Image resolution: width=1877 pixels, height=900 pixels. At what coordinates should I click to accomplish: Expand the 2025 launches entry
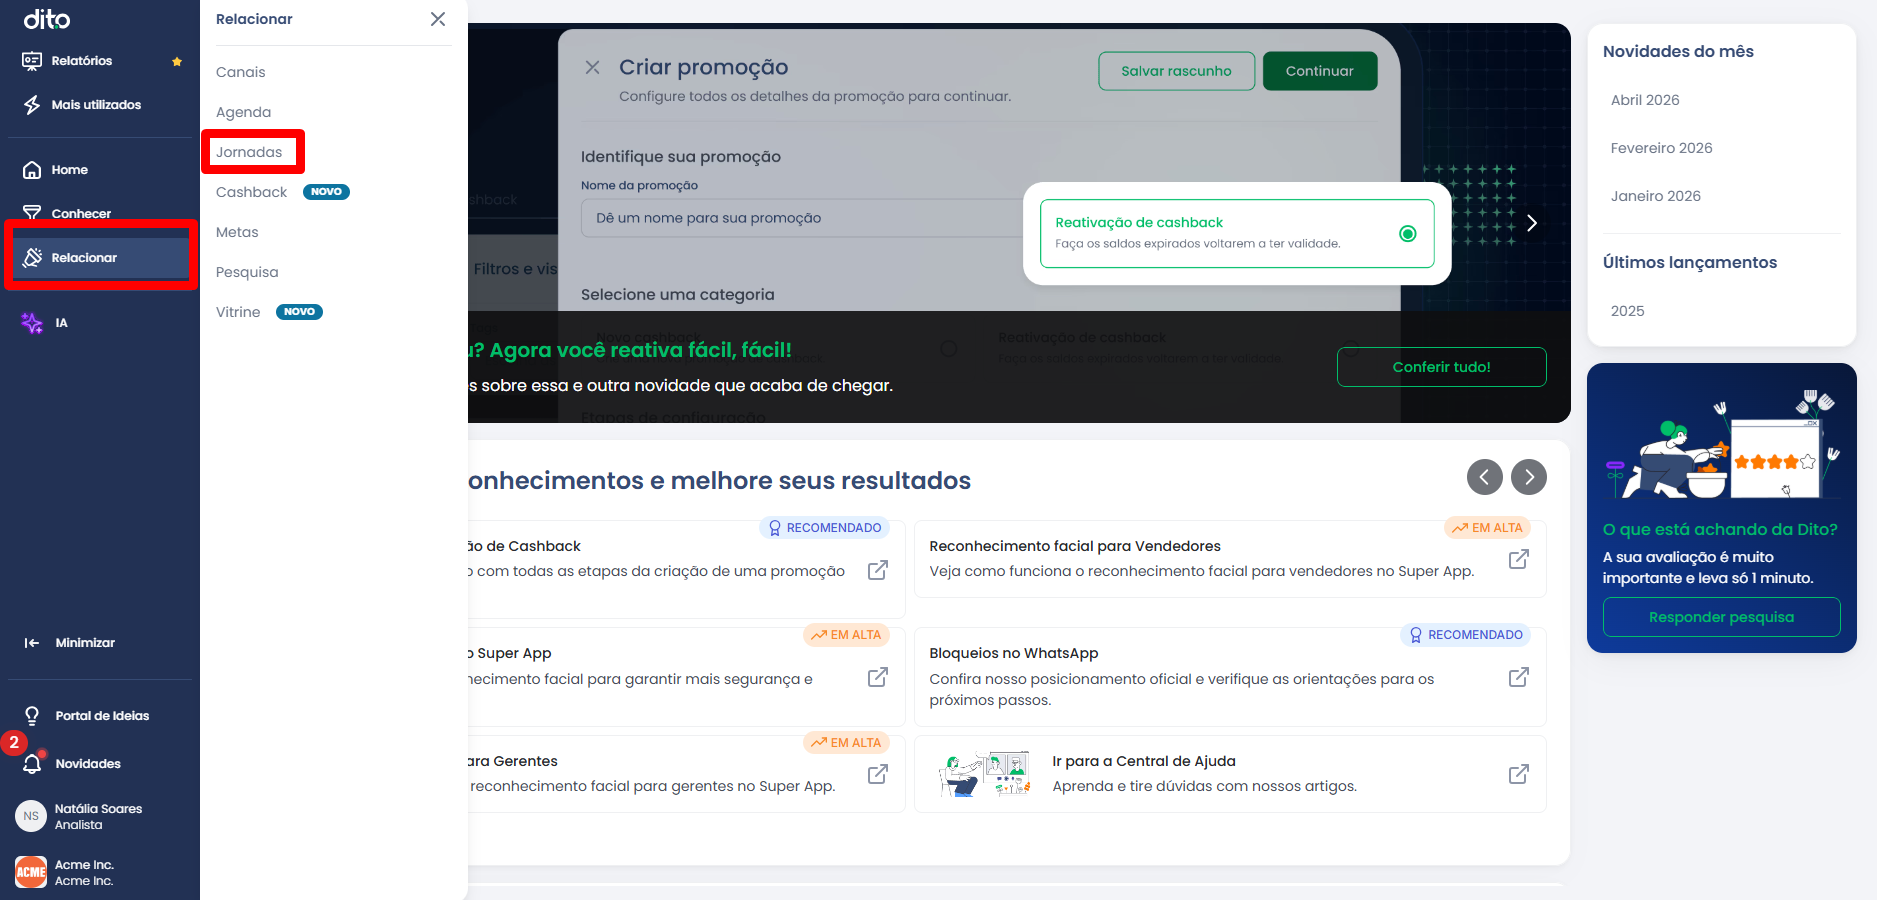(1627, 311)
